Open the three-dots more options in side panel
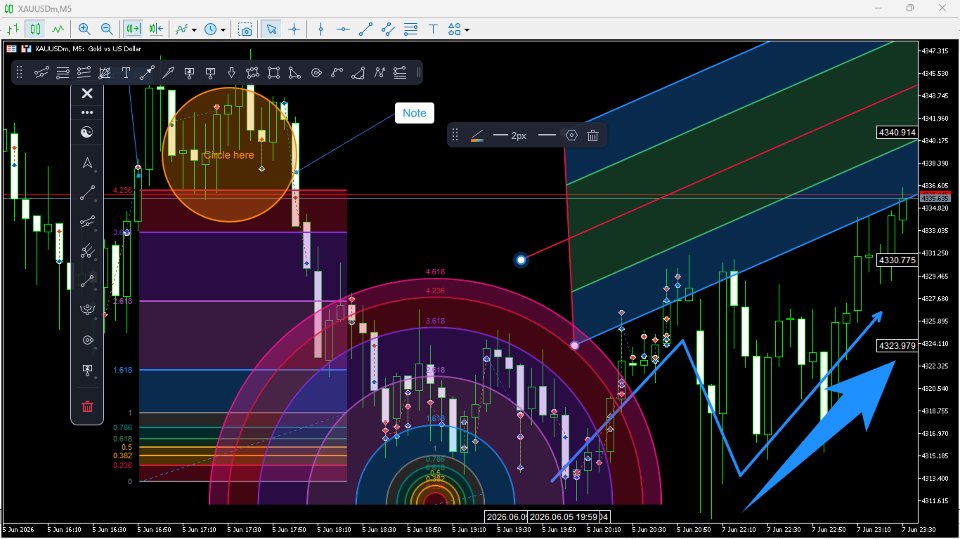 click(87, 113)
